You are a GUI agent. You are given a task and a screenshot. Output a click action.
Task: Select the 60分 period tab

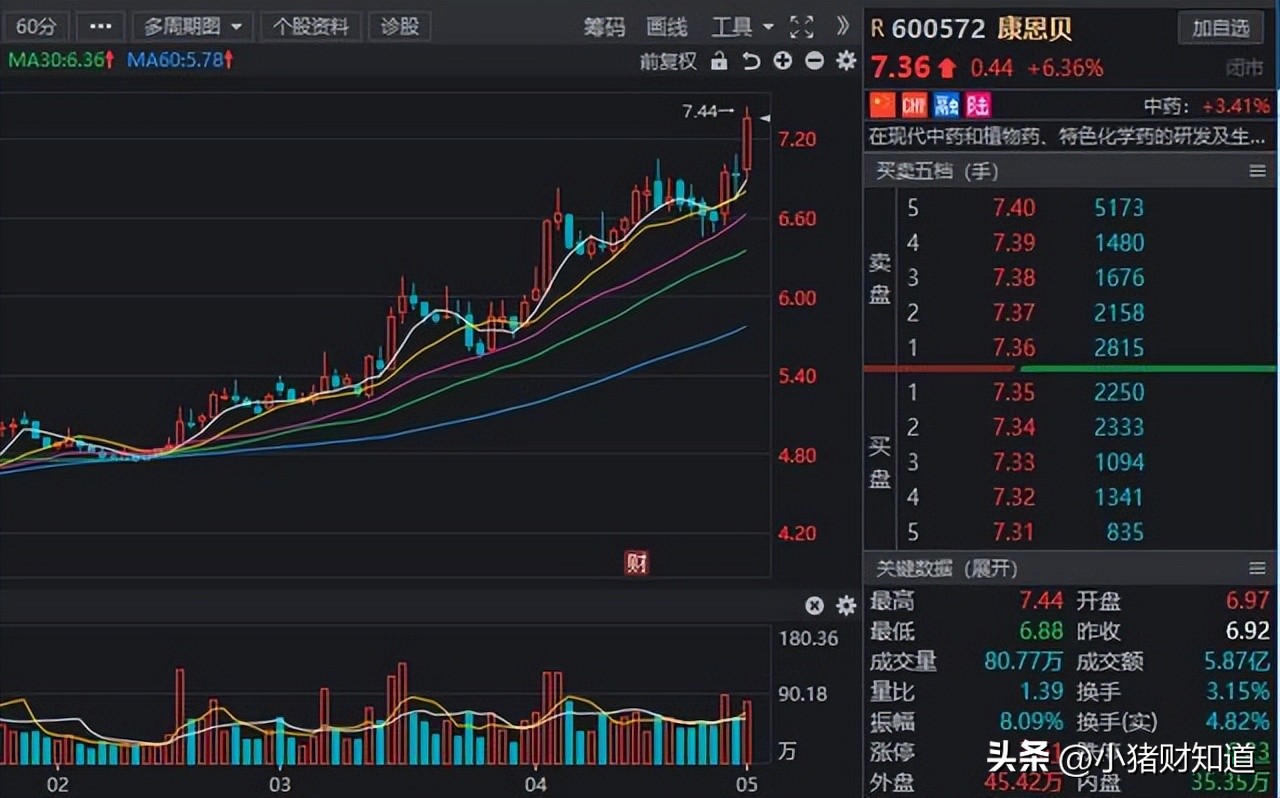point(36,26)
